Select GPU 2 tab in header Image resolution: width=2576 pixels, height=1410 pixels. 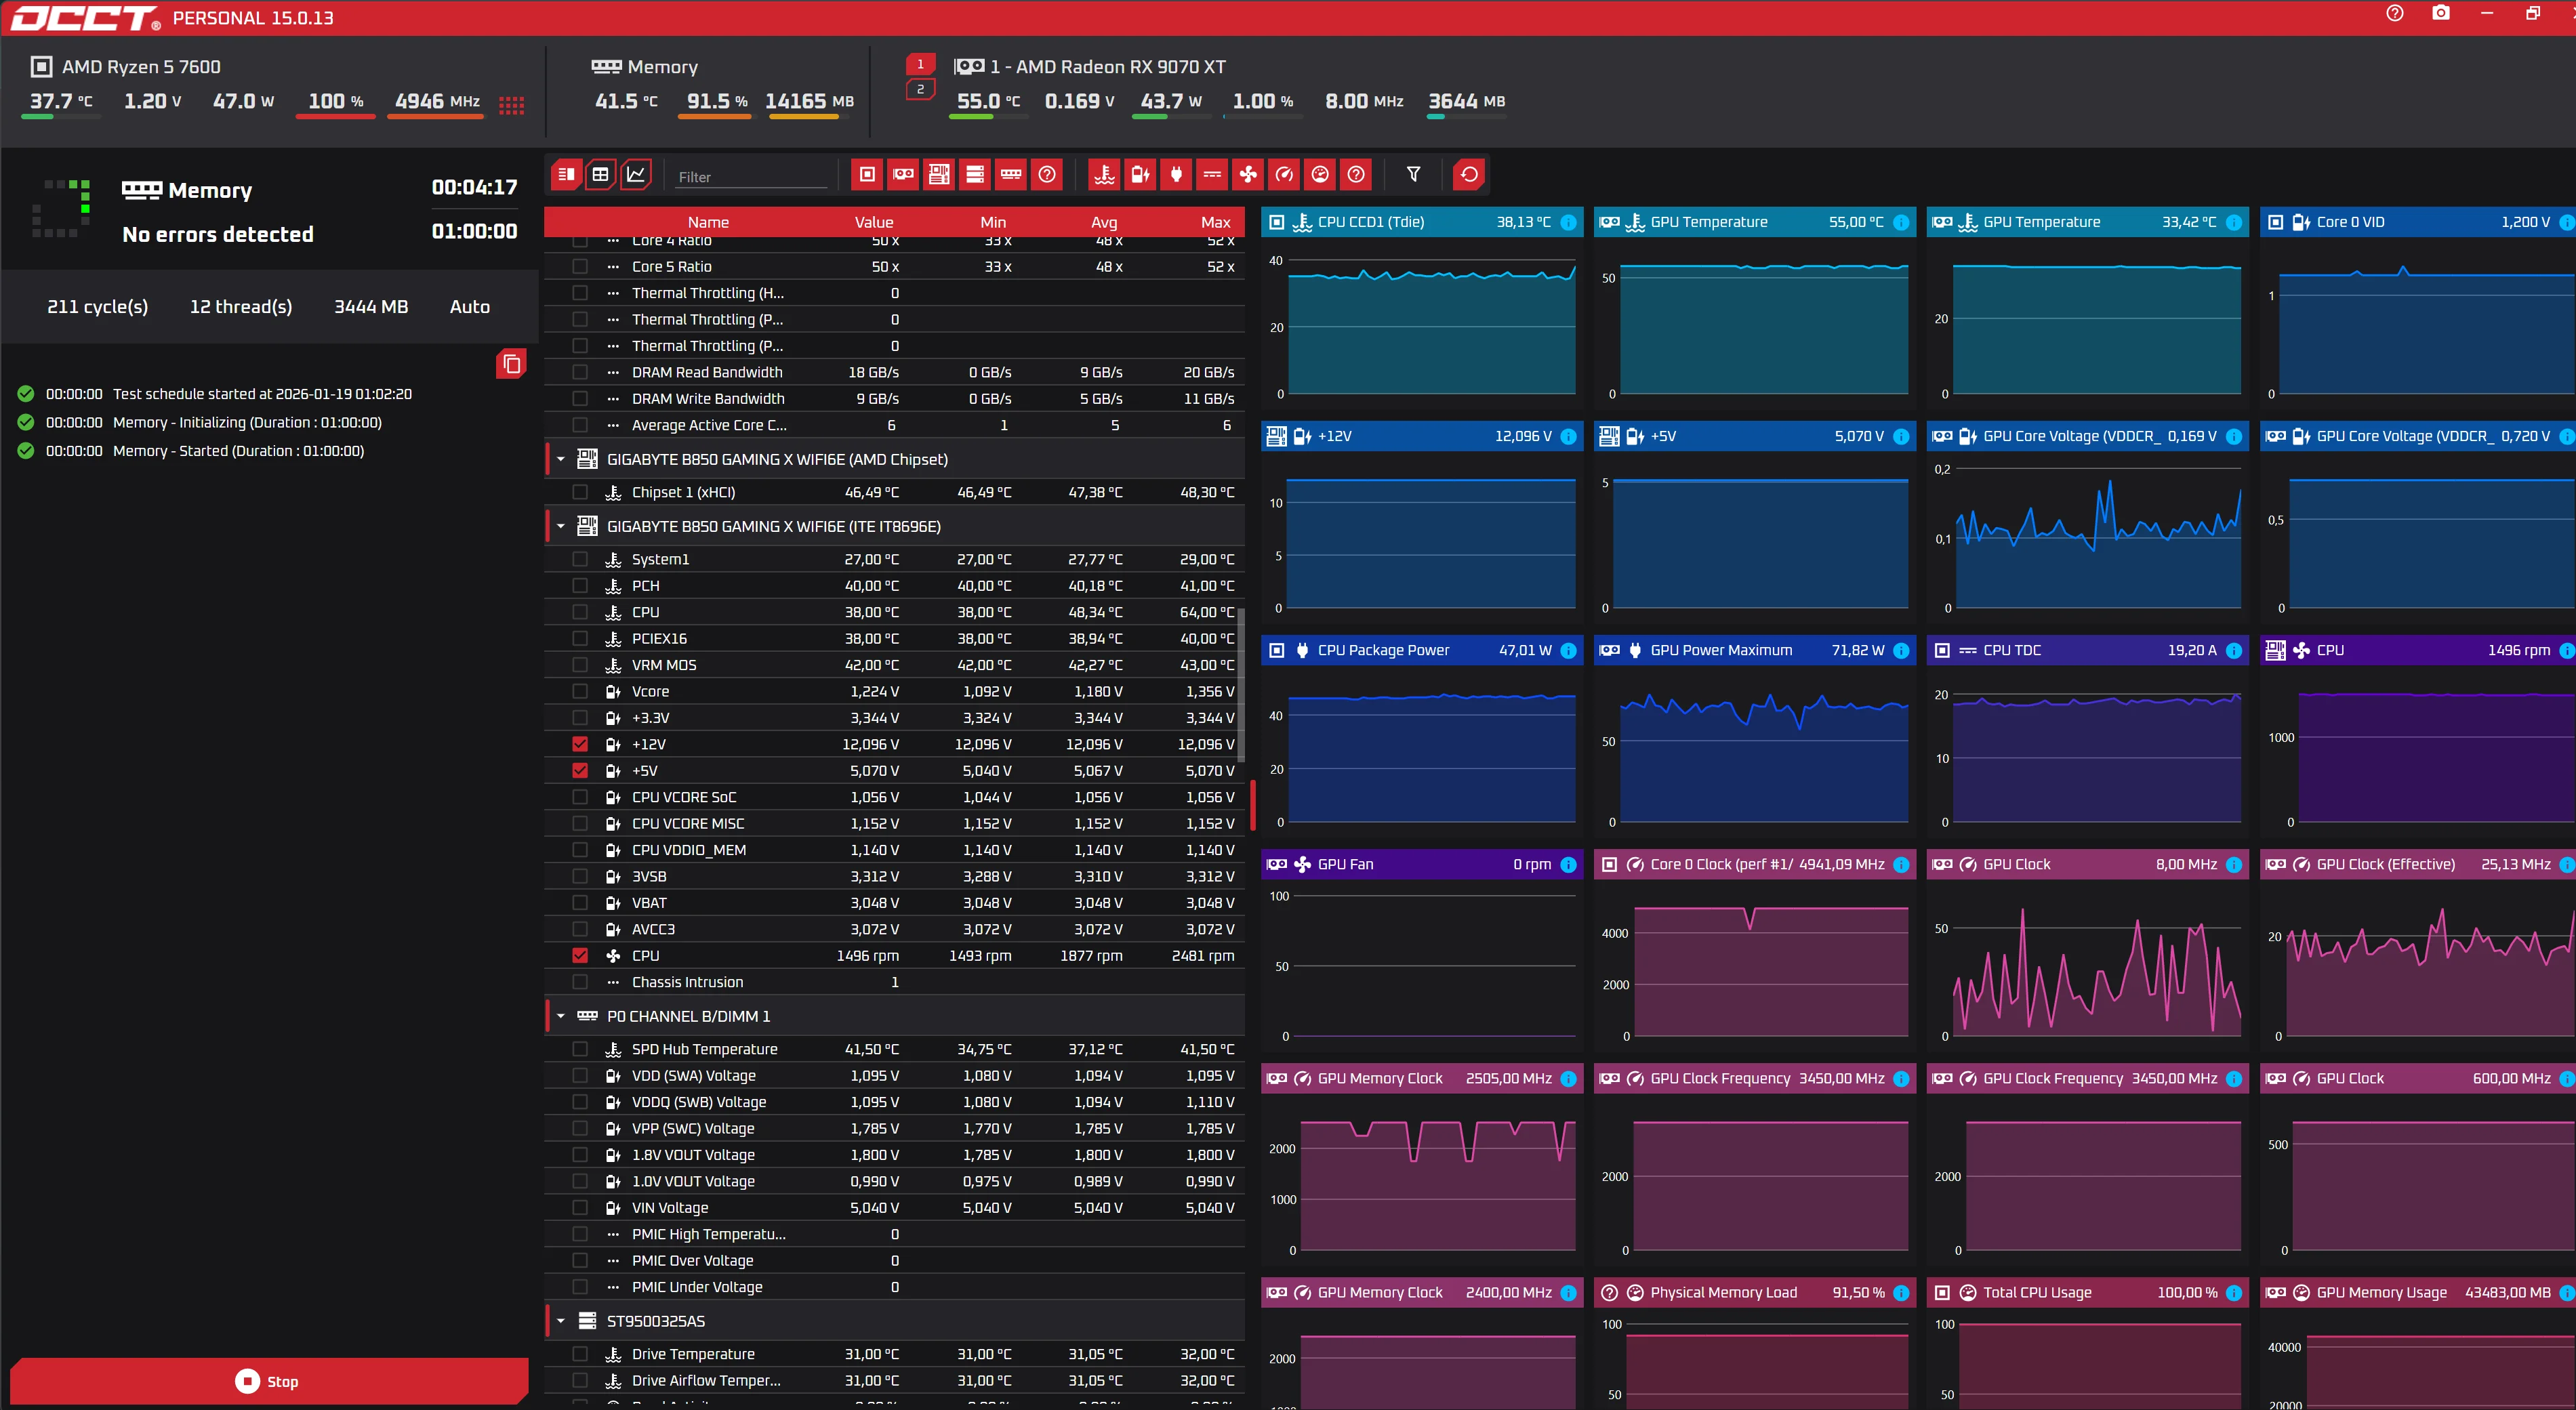[x=920, y=89]
